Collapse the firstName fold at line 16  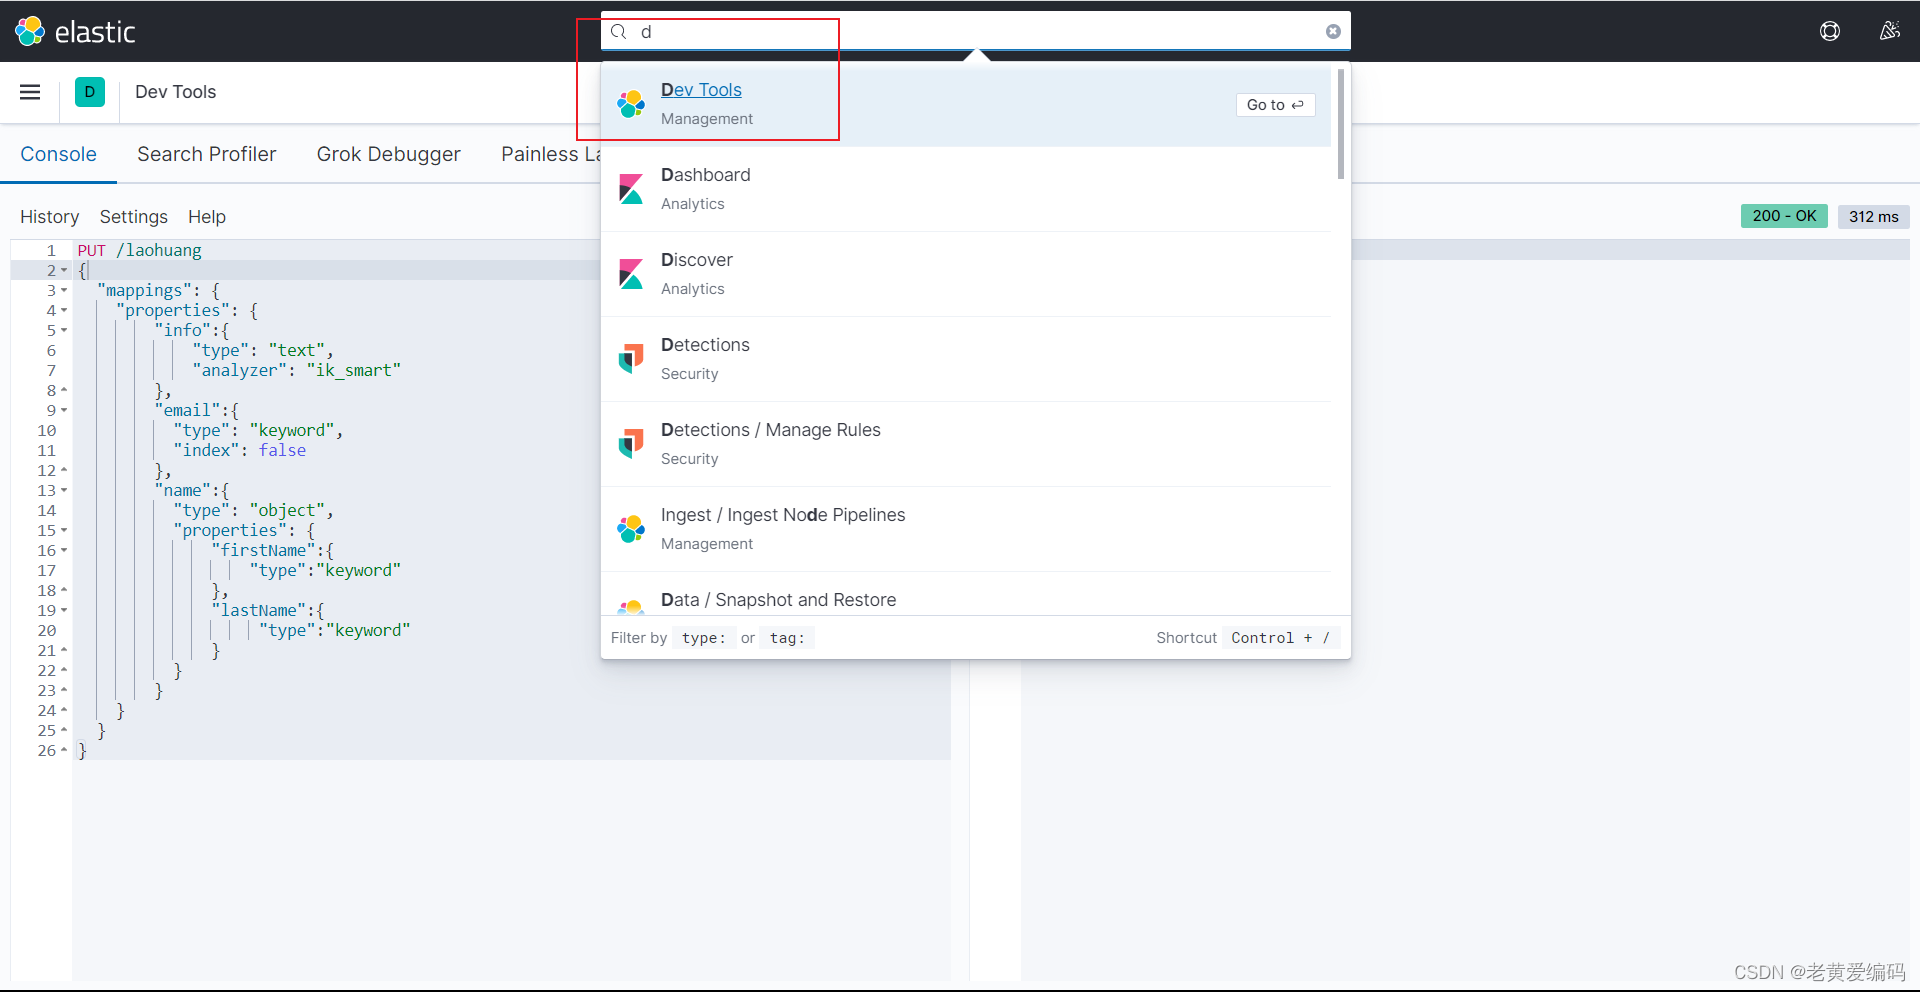pos(64,550)
